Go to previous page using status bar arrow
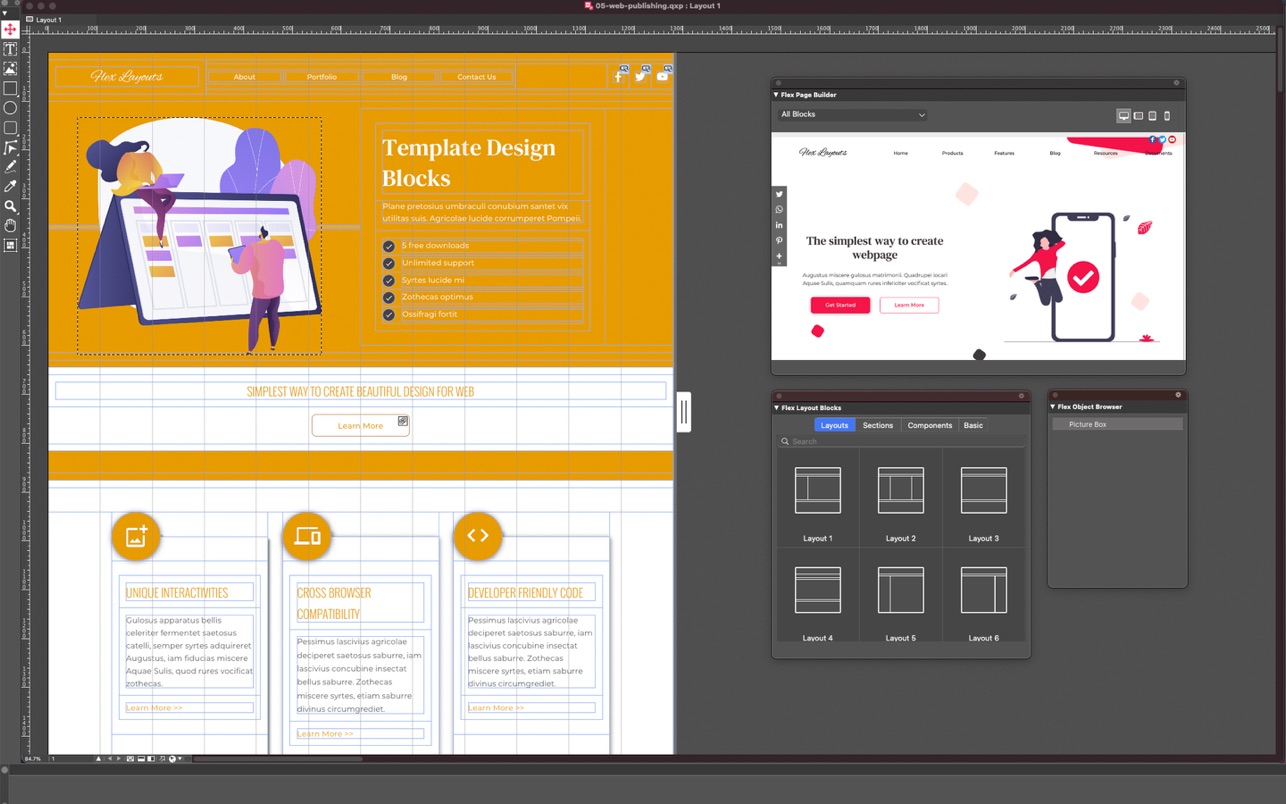This screenshot has width=1286, height=804. (110, 759)
